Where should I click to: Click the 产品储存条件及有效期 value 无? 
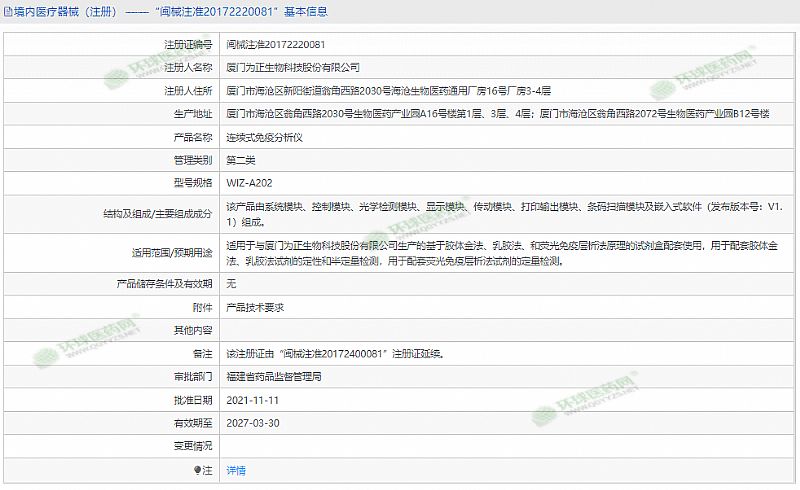(x=232, y=284)
